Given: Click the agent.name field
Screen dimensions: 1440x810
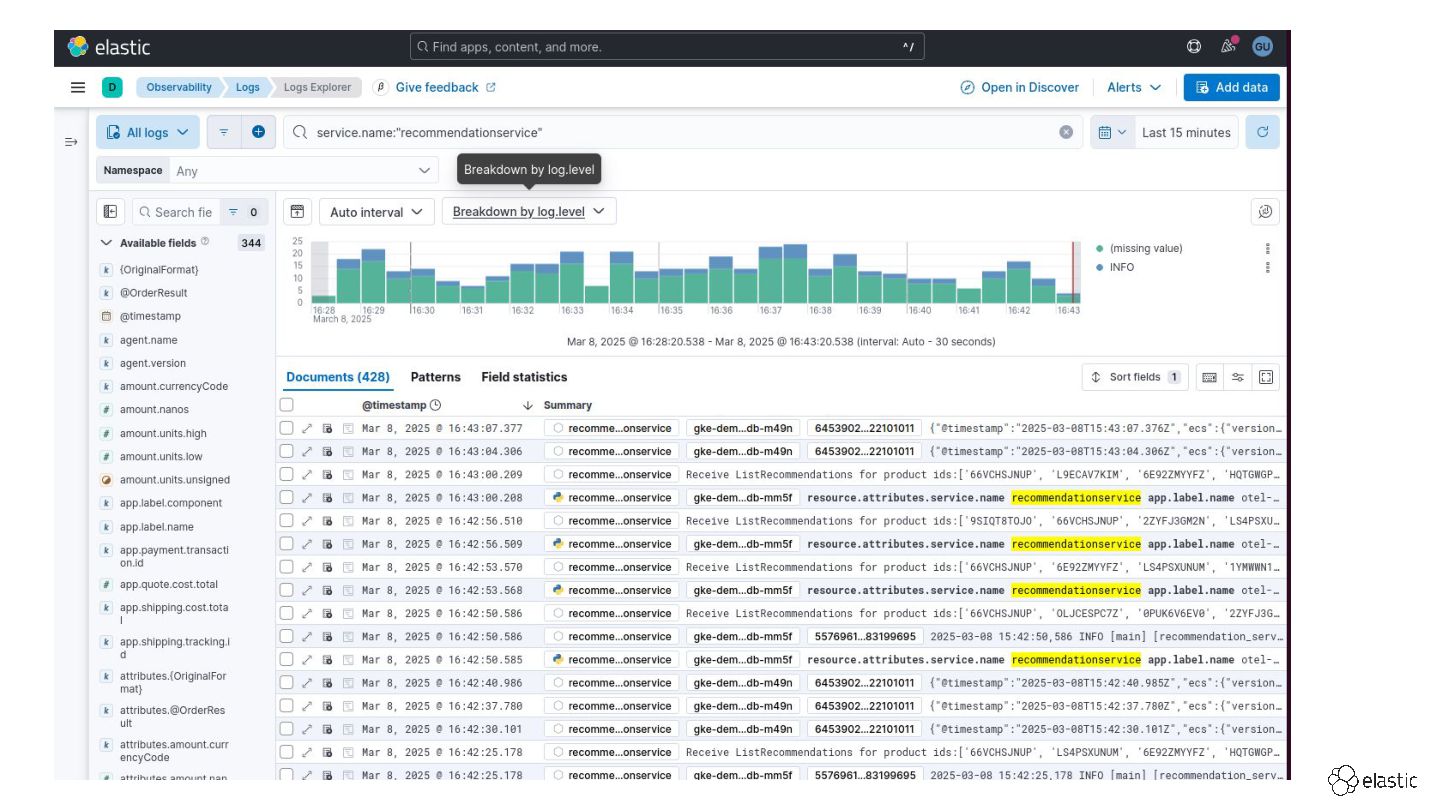Looking at the screenshot, I should click(148, 340).
